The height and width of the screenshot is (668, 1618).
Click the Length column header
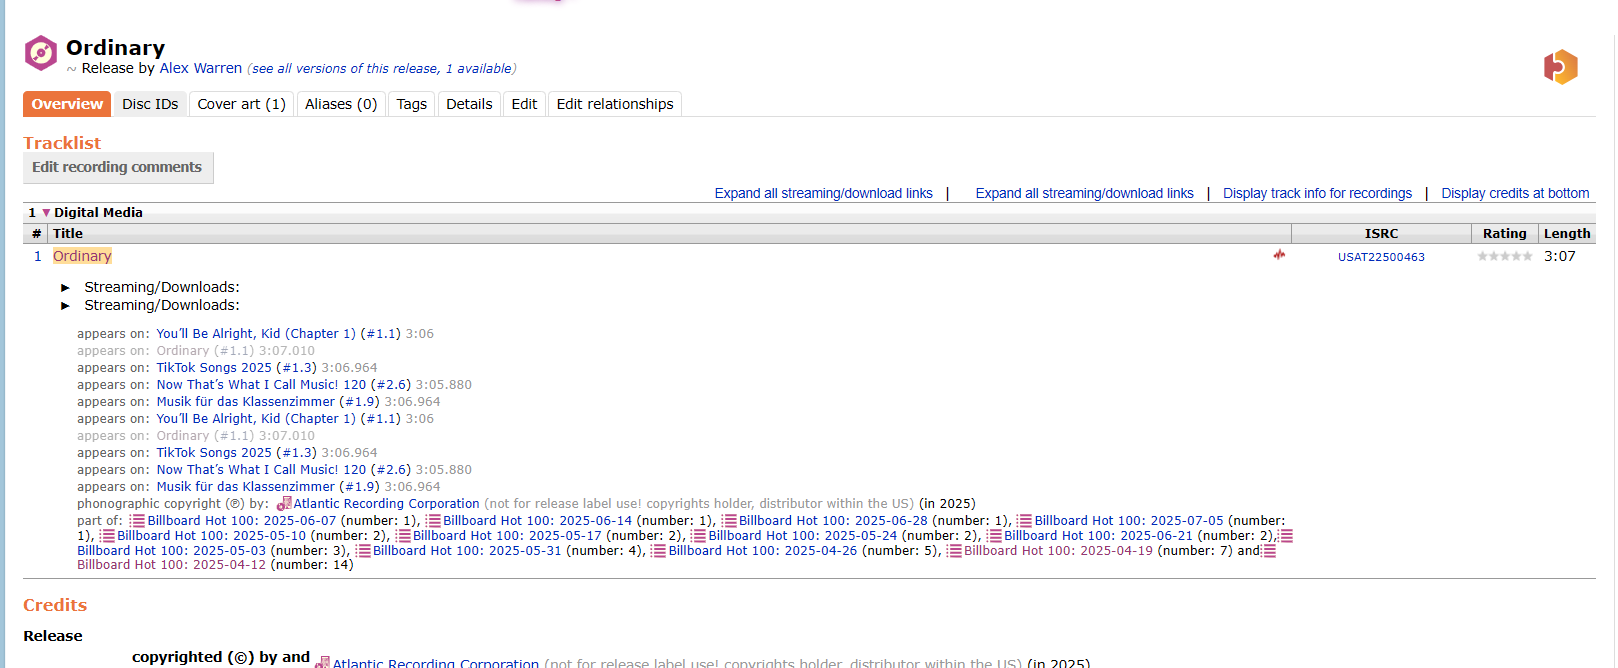1567,233
